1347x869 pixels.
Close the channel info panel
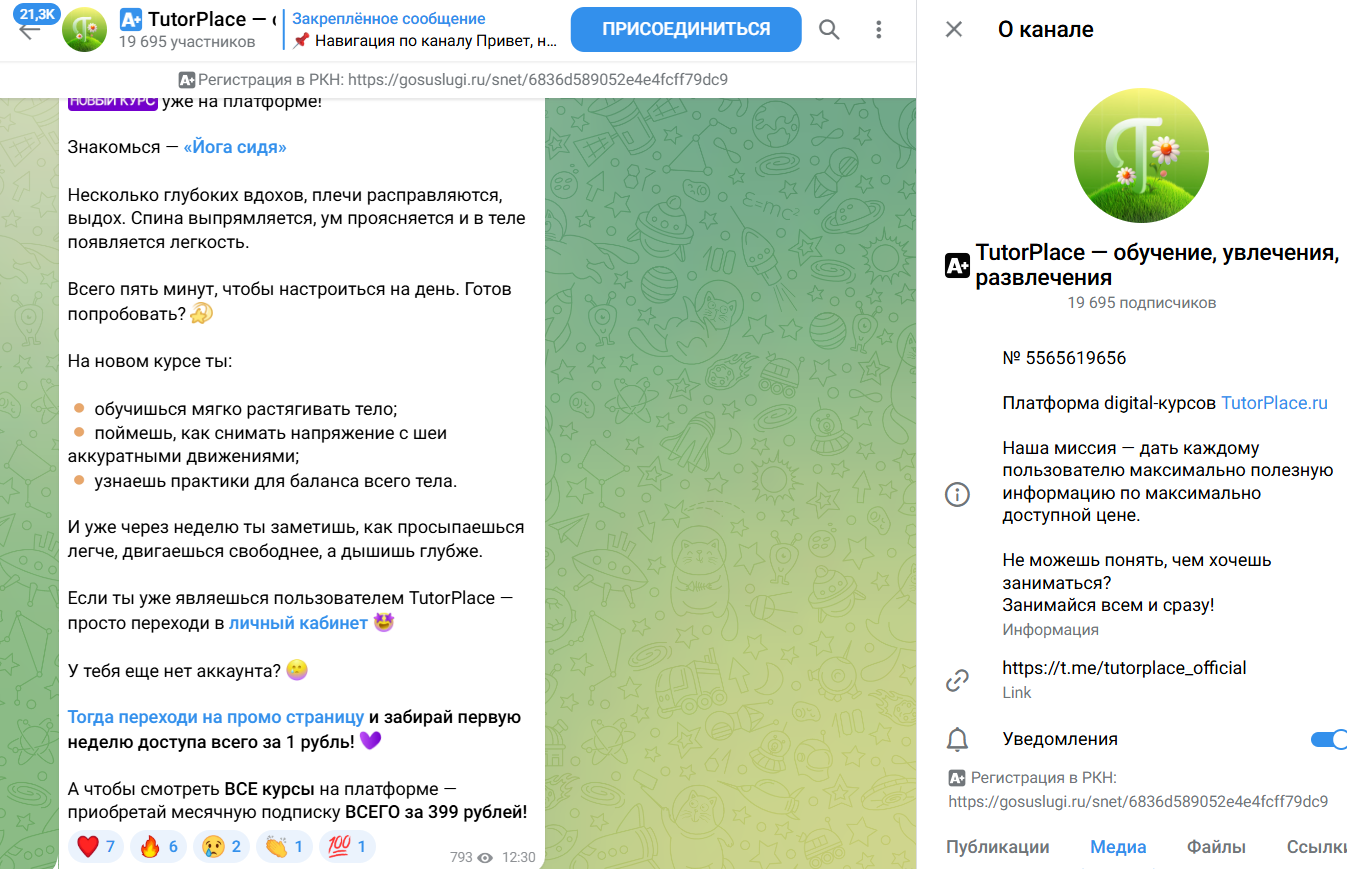954,29
